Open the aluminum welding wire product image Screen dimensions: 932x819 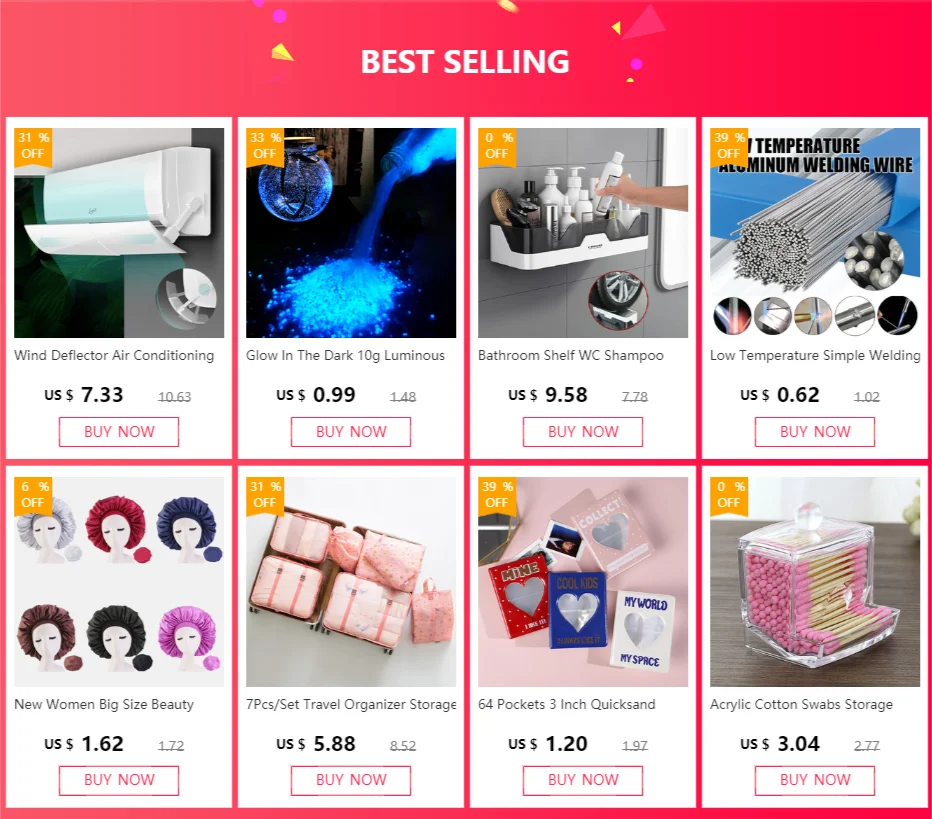tap(815, 233)
